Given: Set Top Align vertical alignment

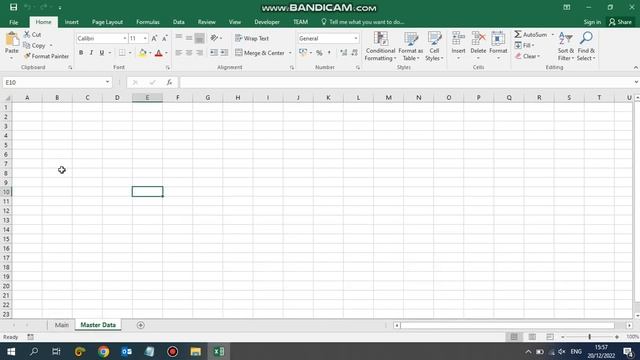Looking at the screenshot, I should 179,38.
